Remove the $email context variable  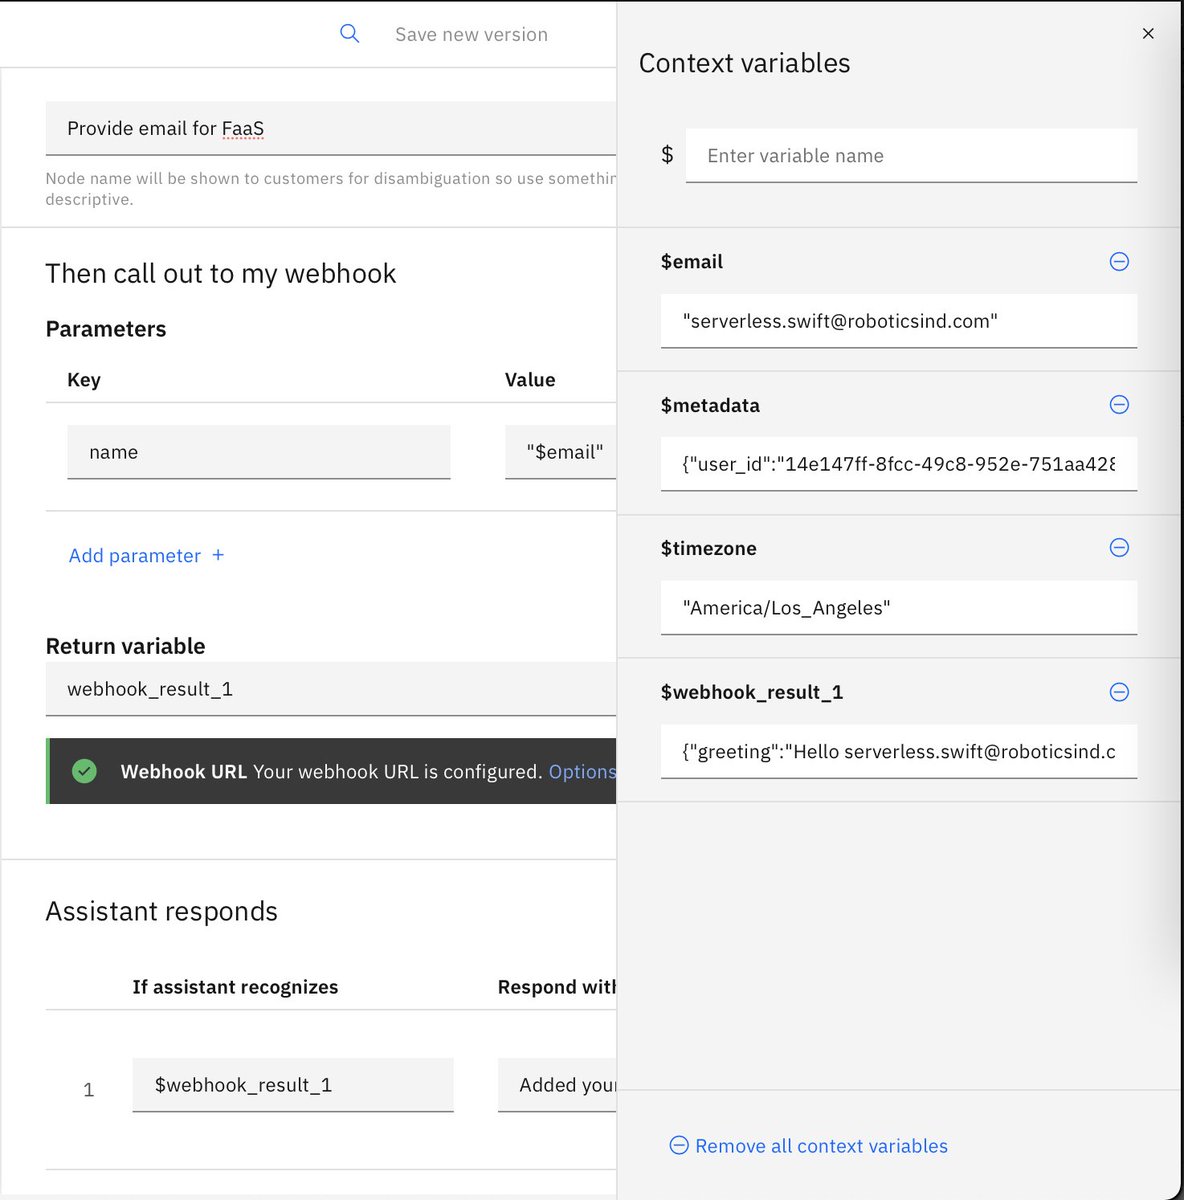coord(1119,262)
